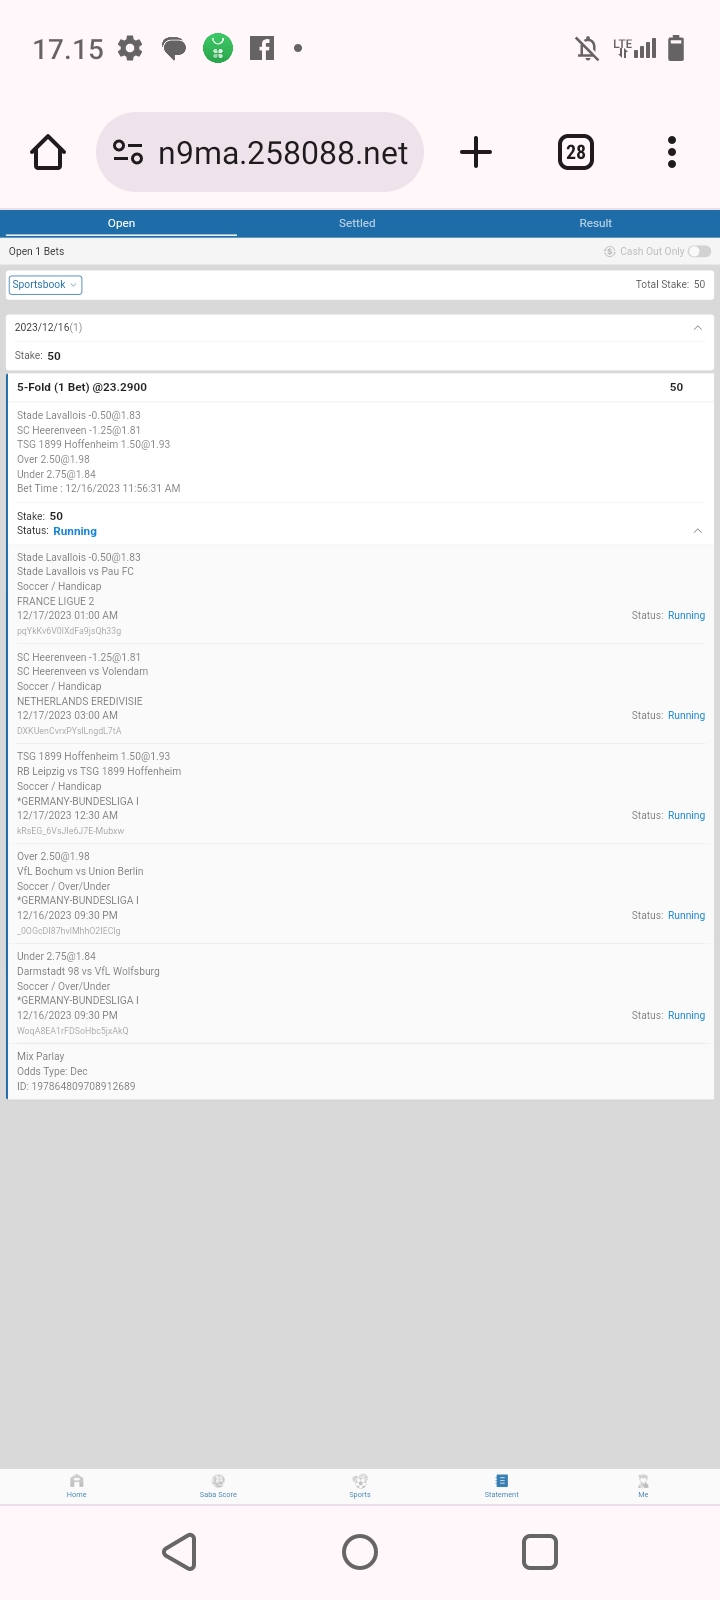
Task: Open a new browser tab with plus icon
Action: point(476,152)
